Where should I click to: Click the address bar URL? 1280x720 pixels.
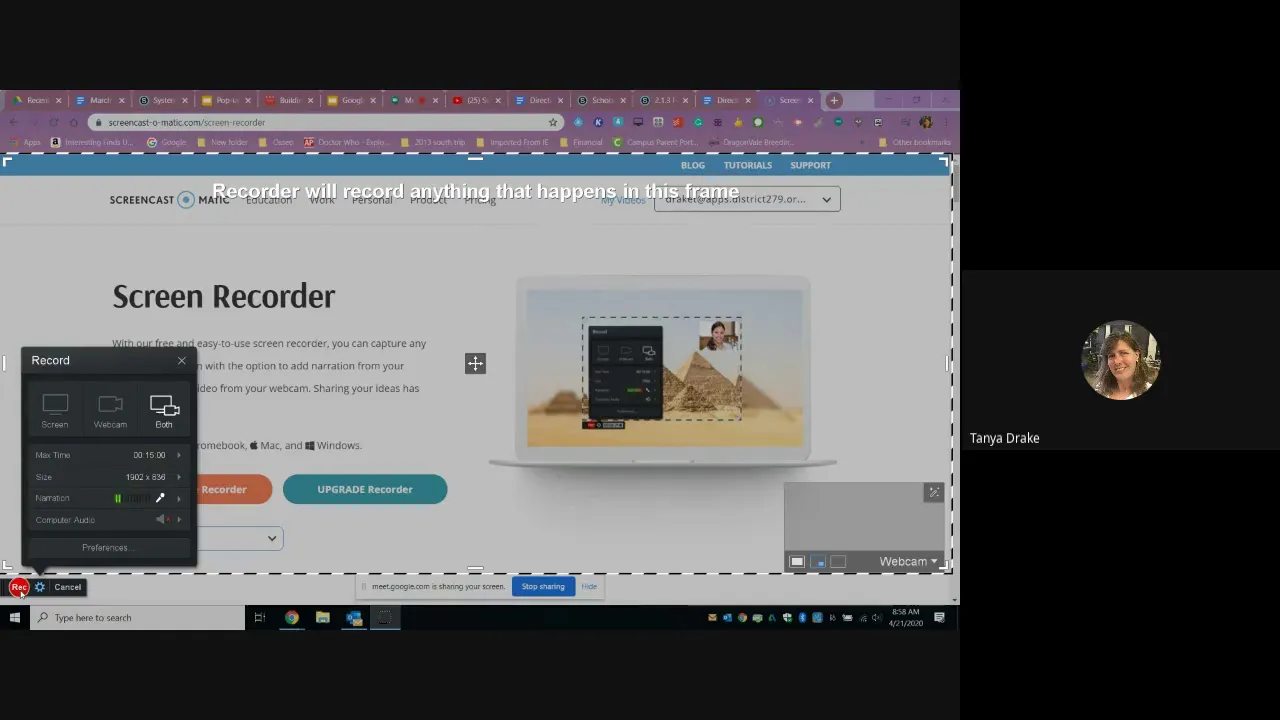[x=187, y=122]
